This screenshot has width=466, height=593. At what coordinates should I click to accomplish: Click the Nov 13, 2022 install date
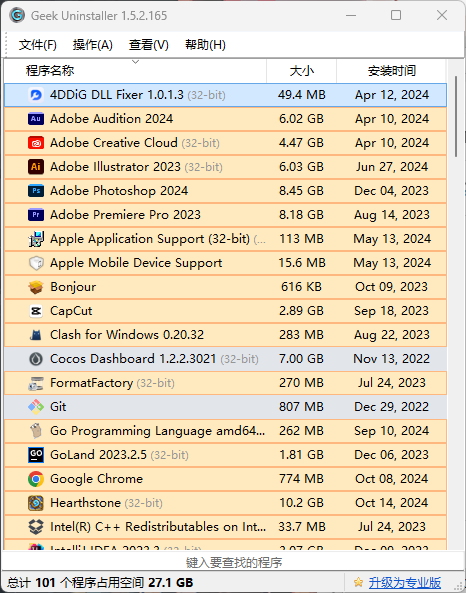(x=392, y=359)
